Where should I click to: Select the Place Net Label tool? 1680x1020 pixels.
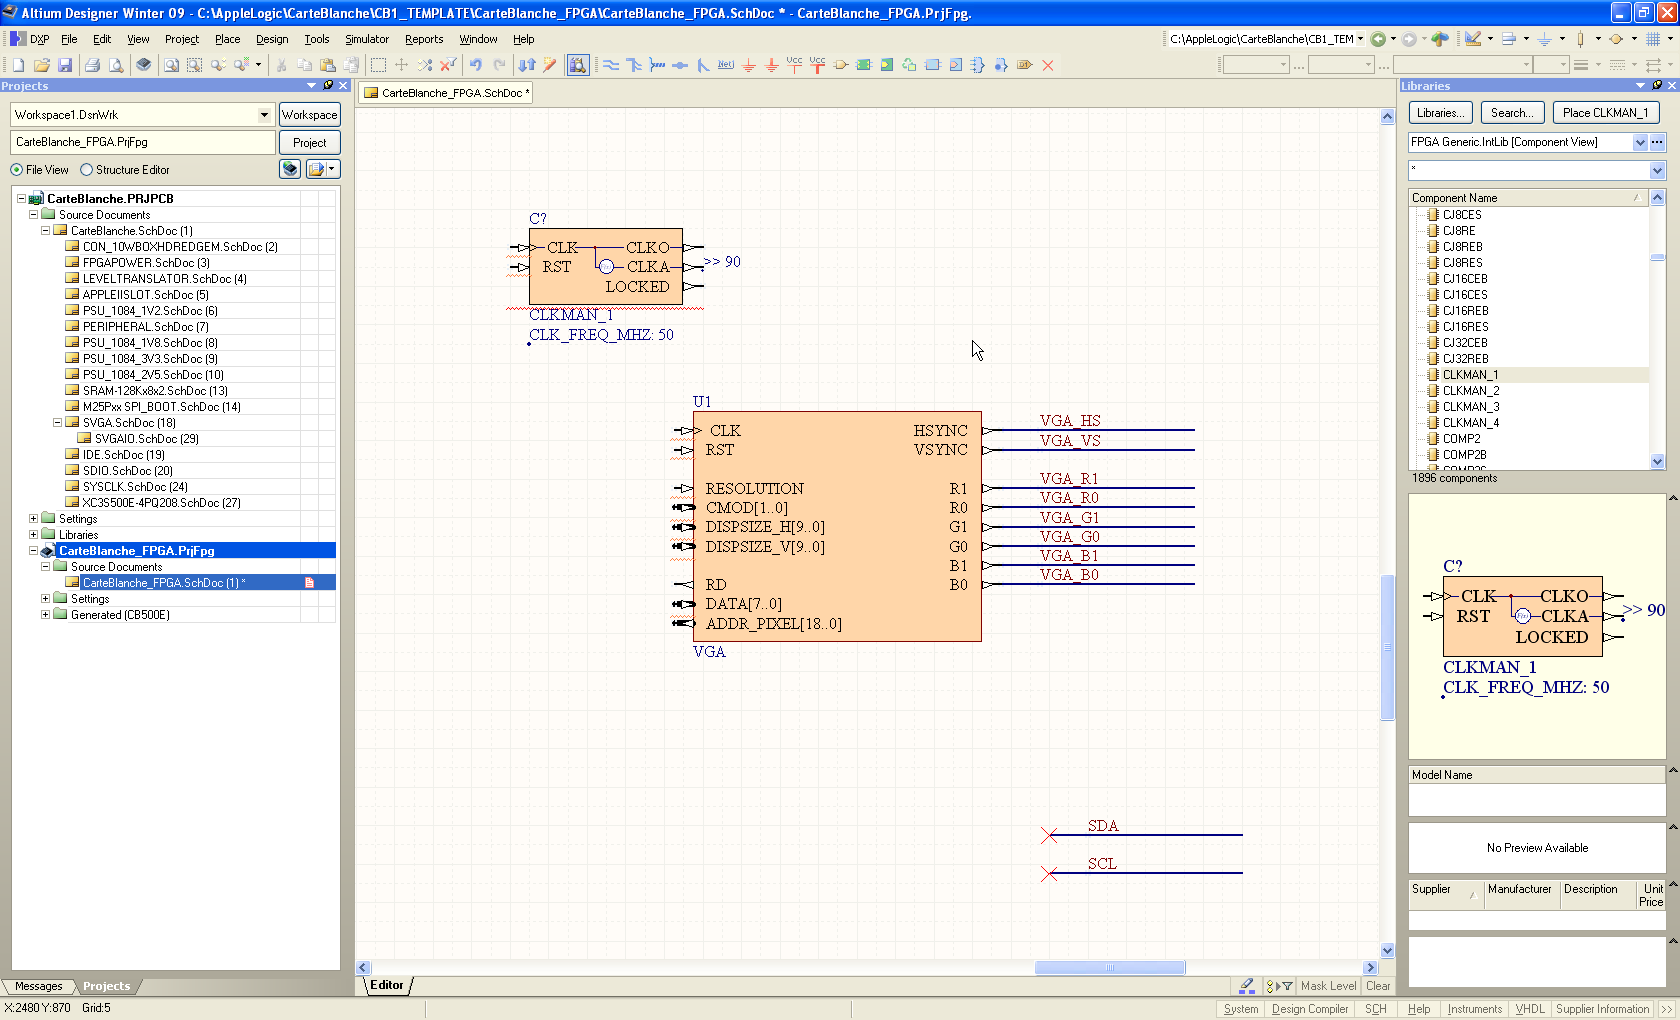click(726, 65)
